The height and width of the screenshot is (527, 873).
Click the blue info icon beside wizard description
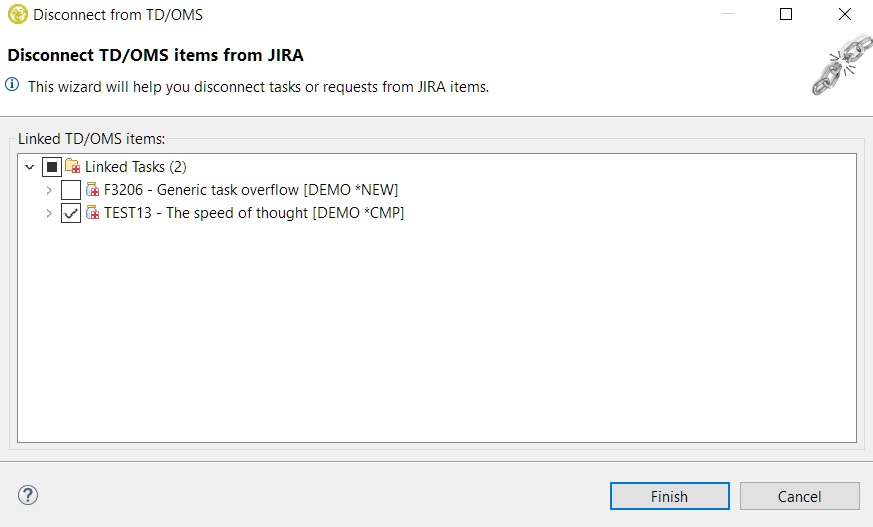click(13, 86)
